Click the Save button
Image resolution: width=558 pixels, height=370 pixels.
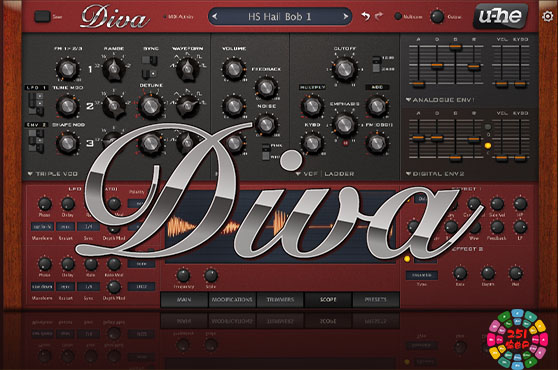pos(42,16)
